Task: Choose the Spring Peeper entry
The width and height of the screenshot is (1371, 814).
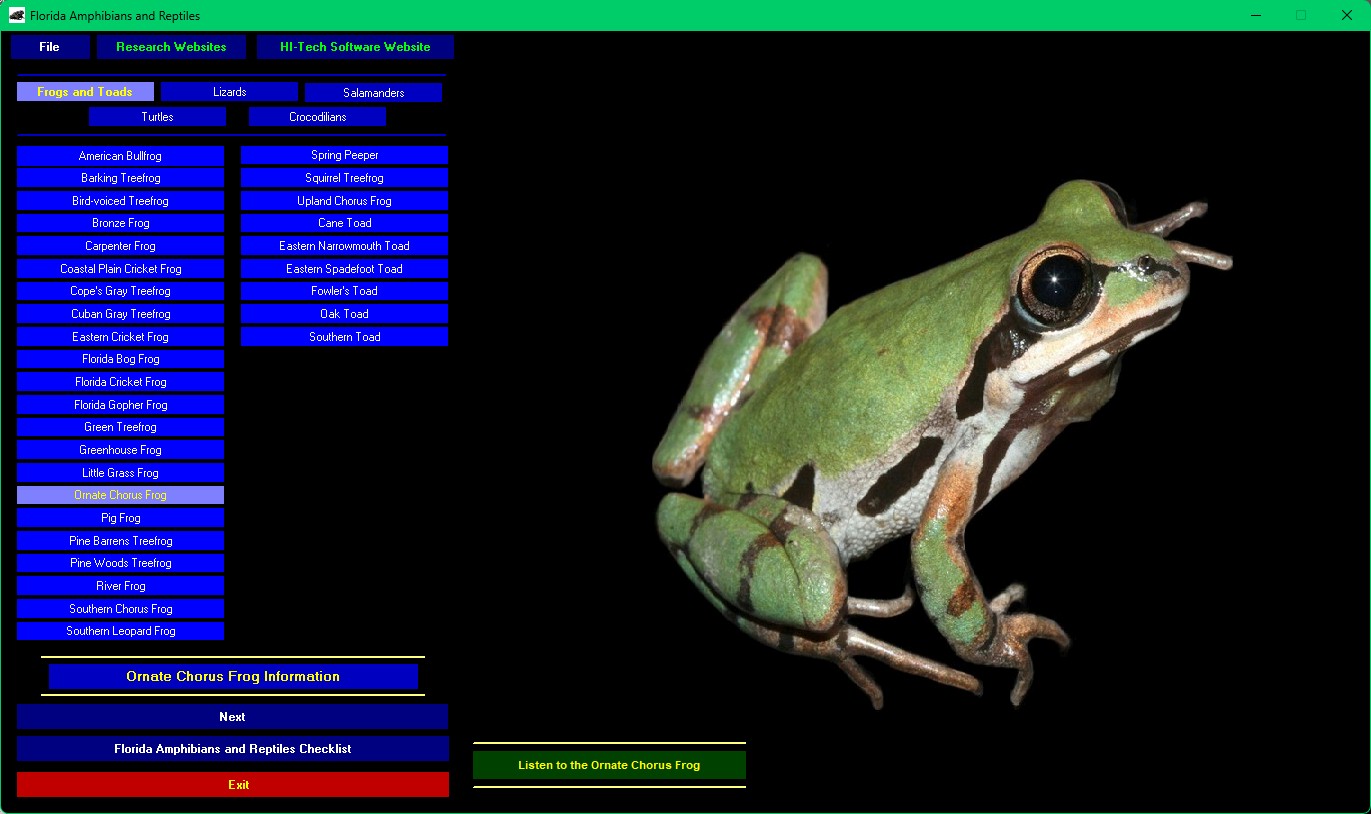Action: pyautogui.click(x=344, y=155)
